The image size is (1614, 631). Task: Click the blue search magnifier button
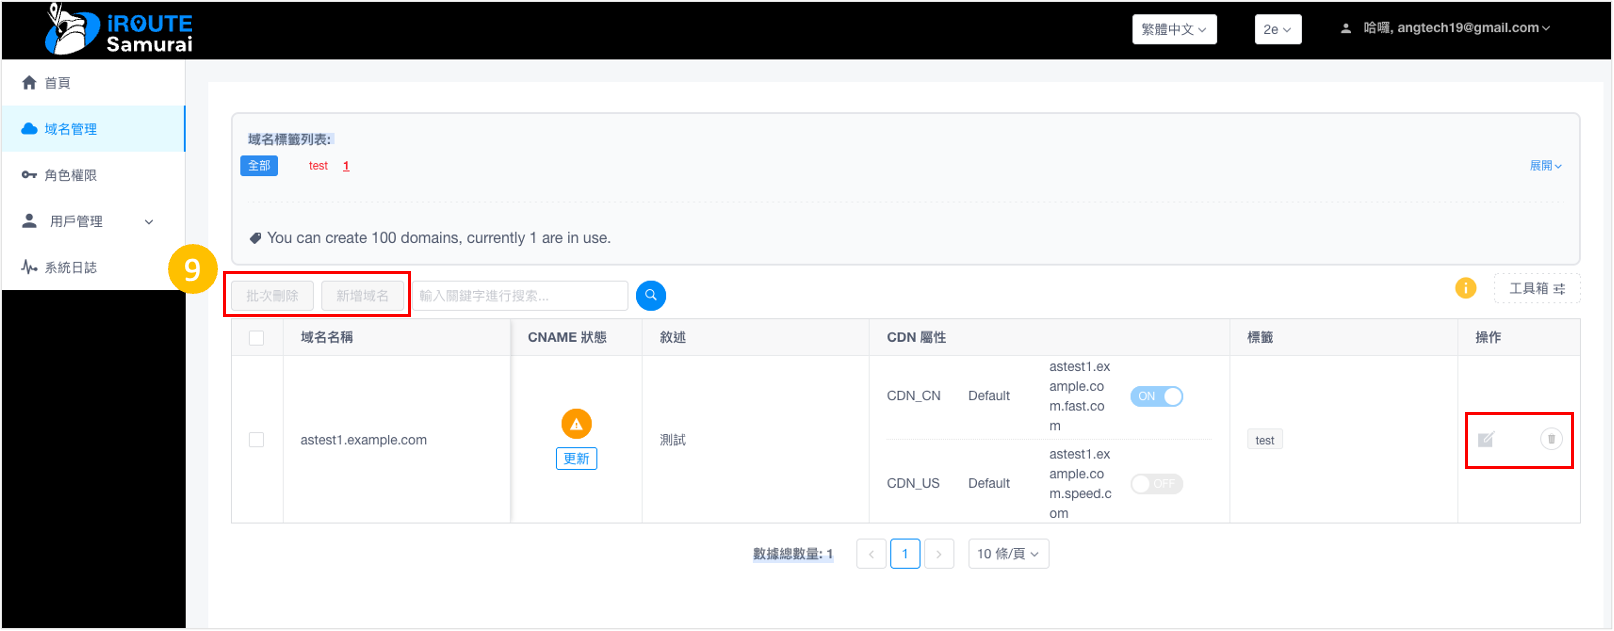[650, 296]
